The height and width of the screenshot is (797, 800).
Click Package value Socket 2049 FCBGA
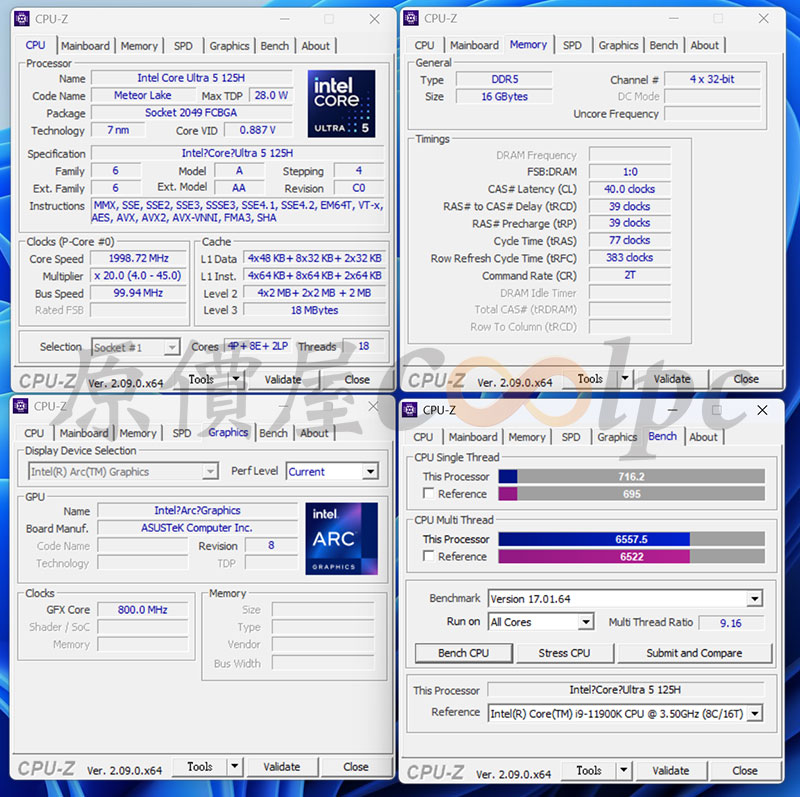click(x=191, y=112)
